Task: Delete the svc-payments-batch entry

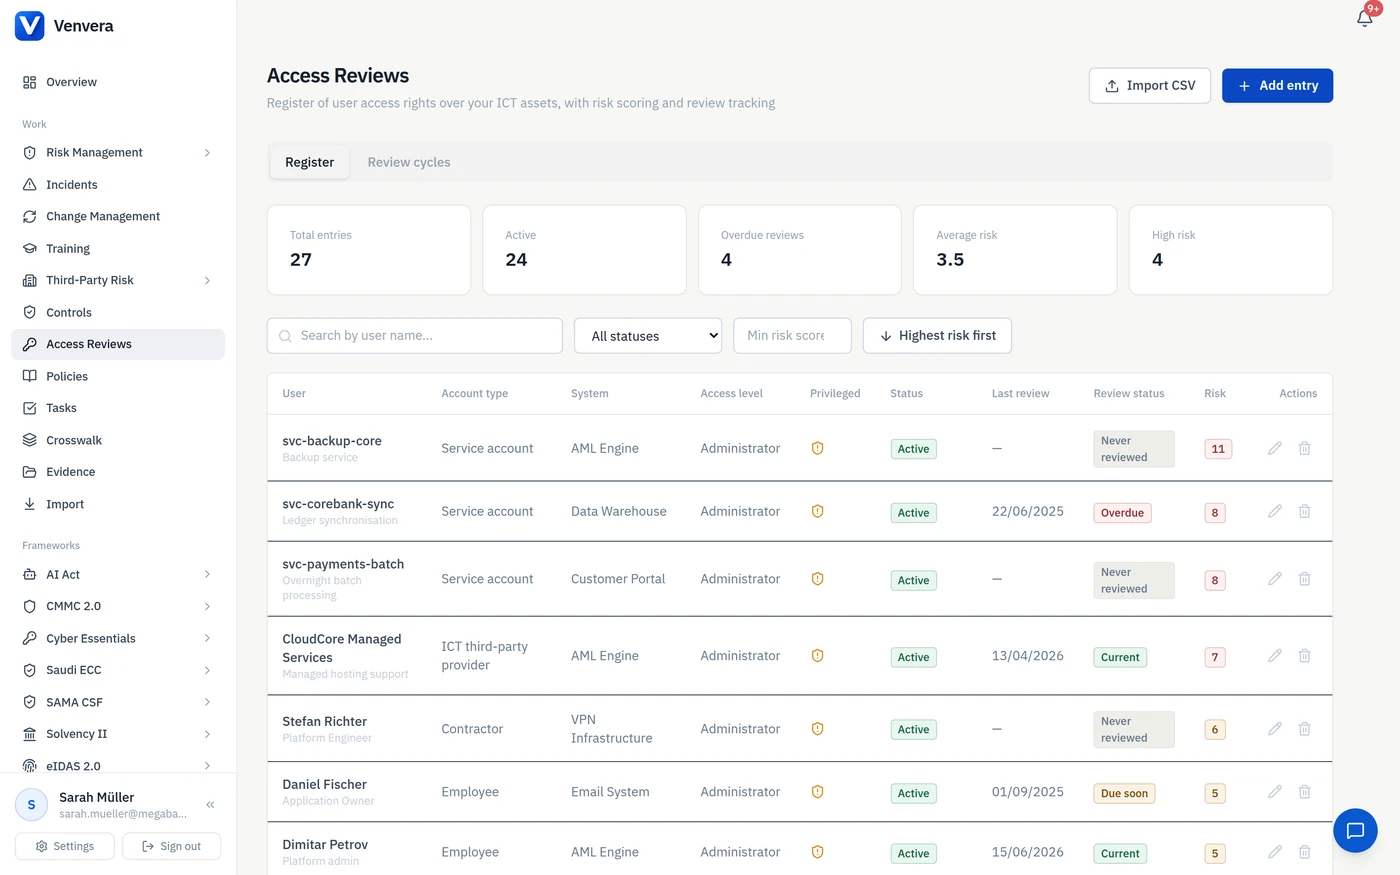Action: click(1305, 579)
